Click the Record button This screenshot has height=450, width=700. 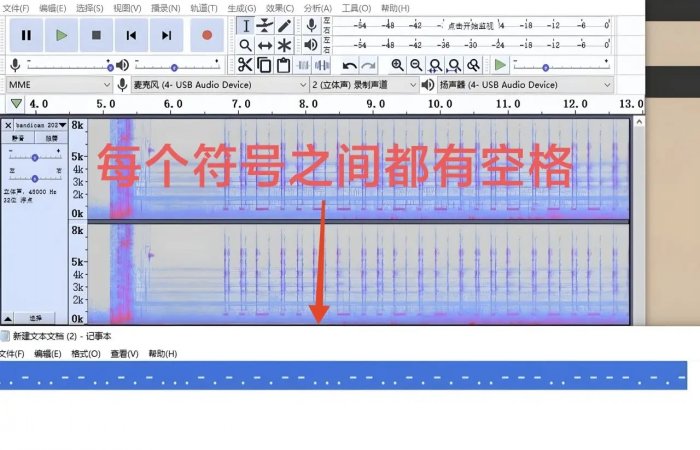[207, 35]
